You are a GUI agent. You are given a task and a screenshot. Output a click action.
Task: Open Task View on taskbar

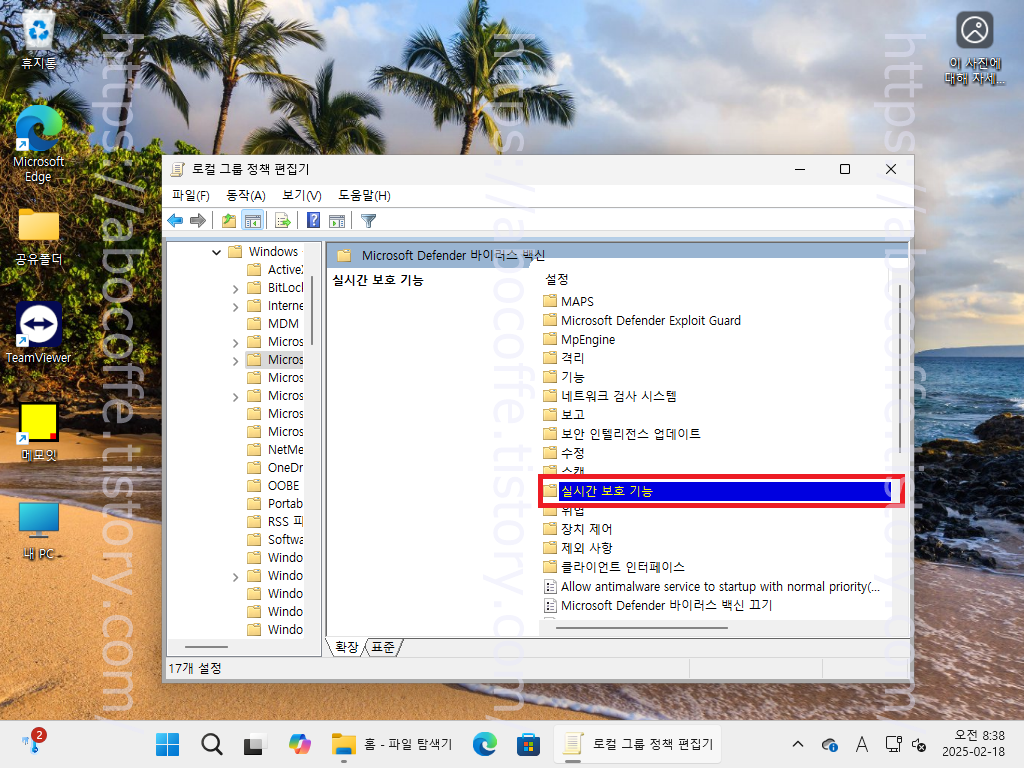tap(255, 744)
